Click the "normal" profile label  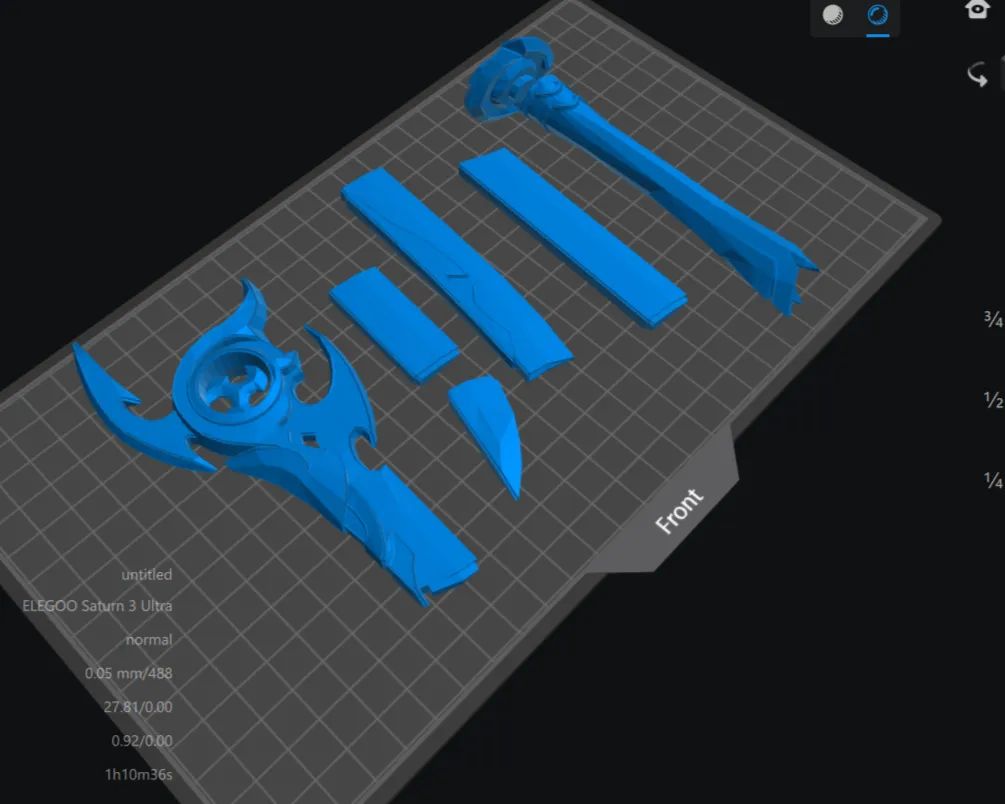coord(149,640)
